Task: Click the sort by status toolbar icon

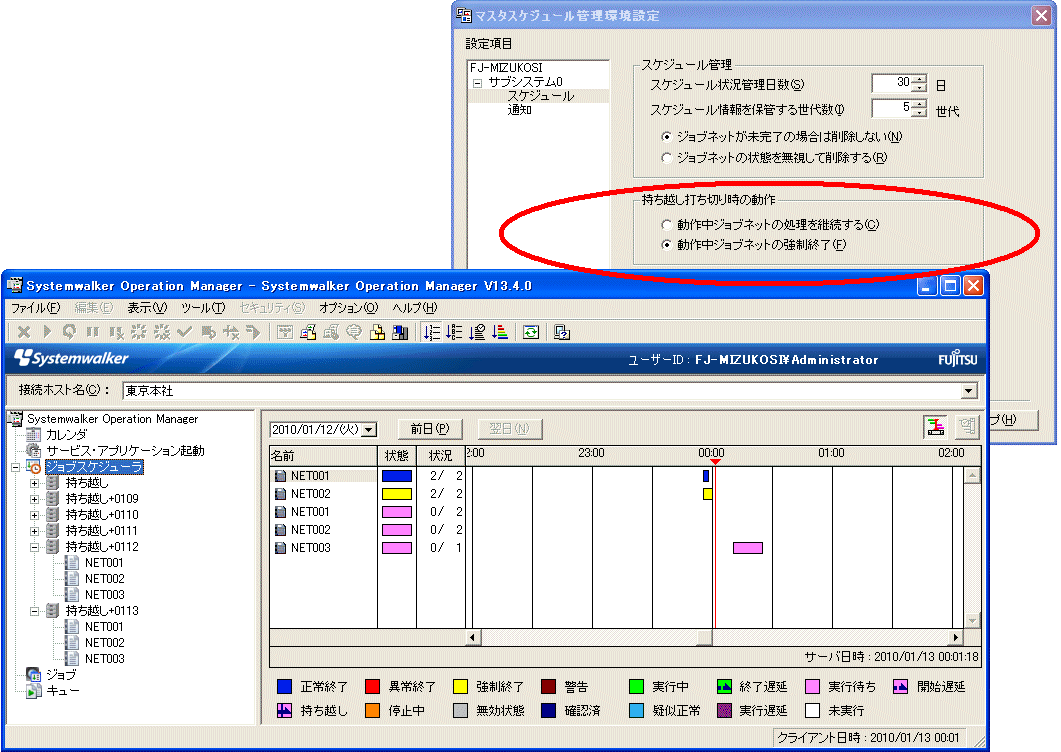Action: [x=477, y=332]
